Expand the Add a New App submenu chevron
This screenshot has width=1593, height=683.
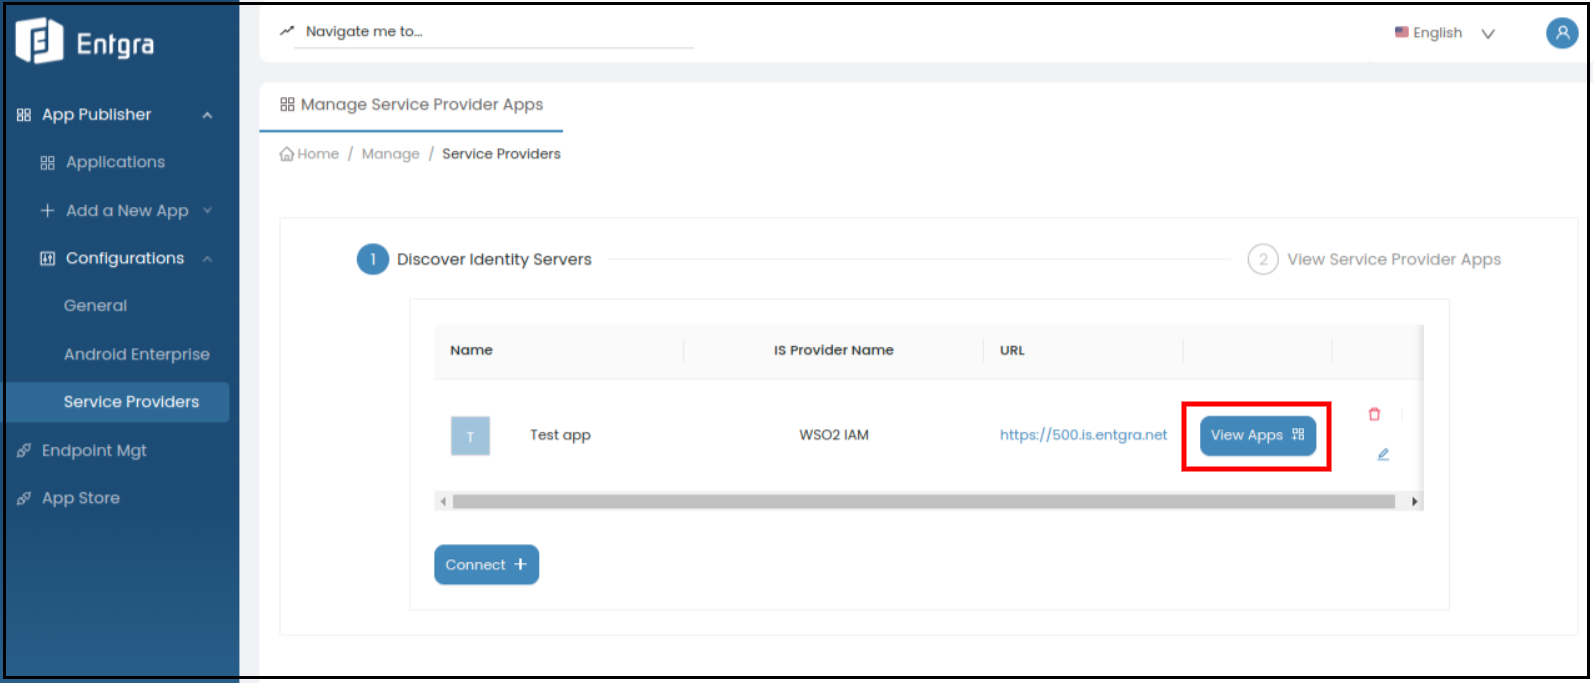tap(207, 210)
